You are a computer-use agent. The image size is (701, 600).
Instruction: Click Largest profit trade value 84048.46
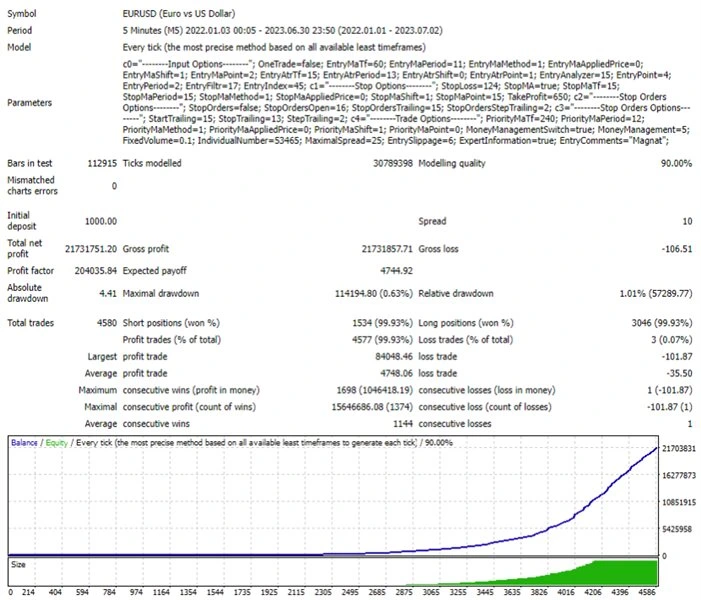click(x=394, y=357)
